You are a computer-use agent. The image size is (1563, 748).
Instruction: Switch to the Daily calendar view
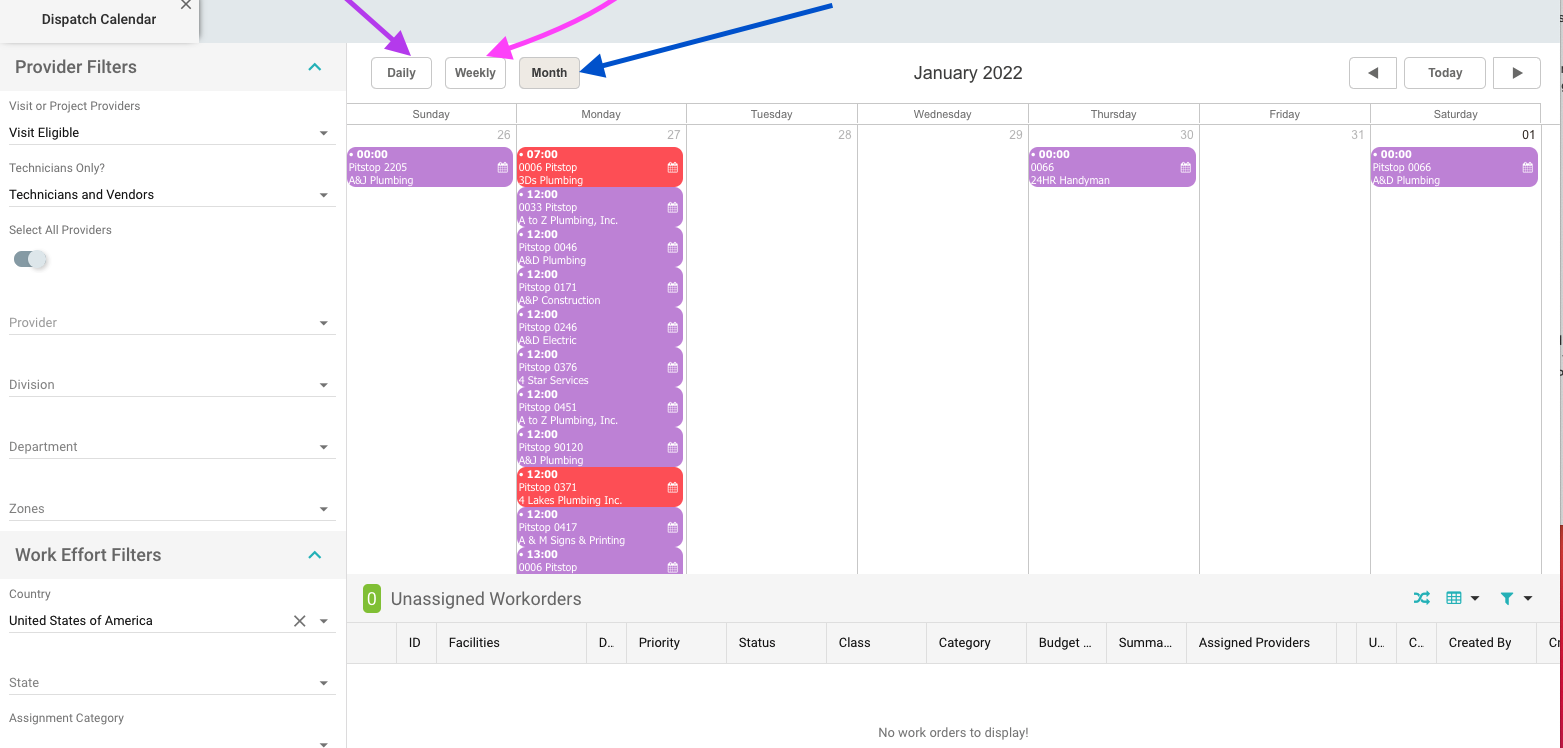point(401,73)
